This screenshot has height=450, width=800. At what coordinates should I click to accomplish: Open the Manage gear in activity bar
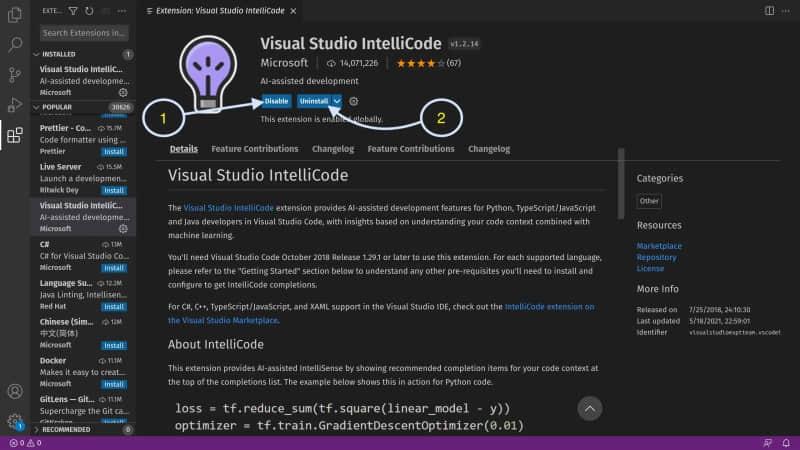coord(15,421)
